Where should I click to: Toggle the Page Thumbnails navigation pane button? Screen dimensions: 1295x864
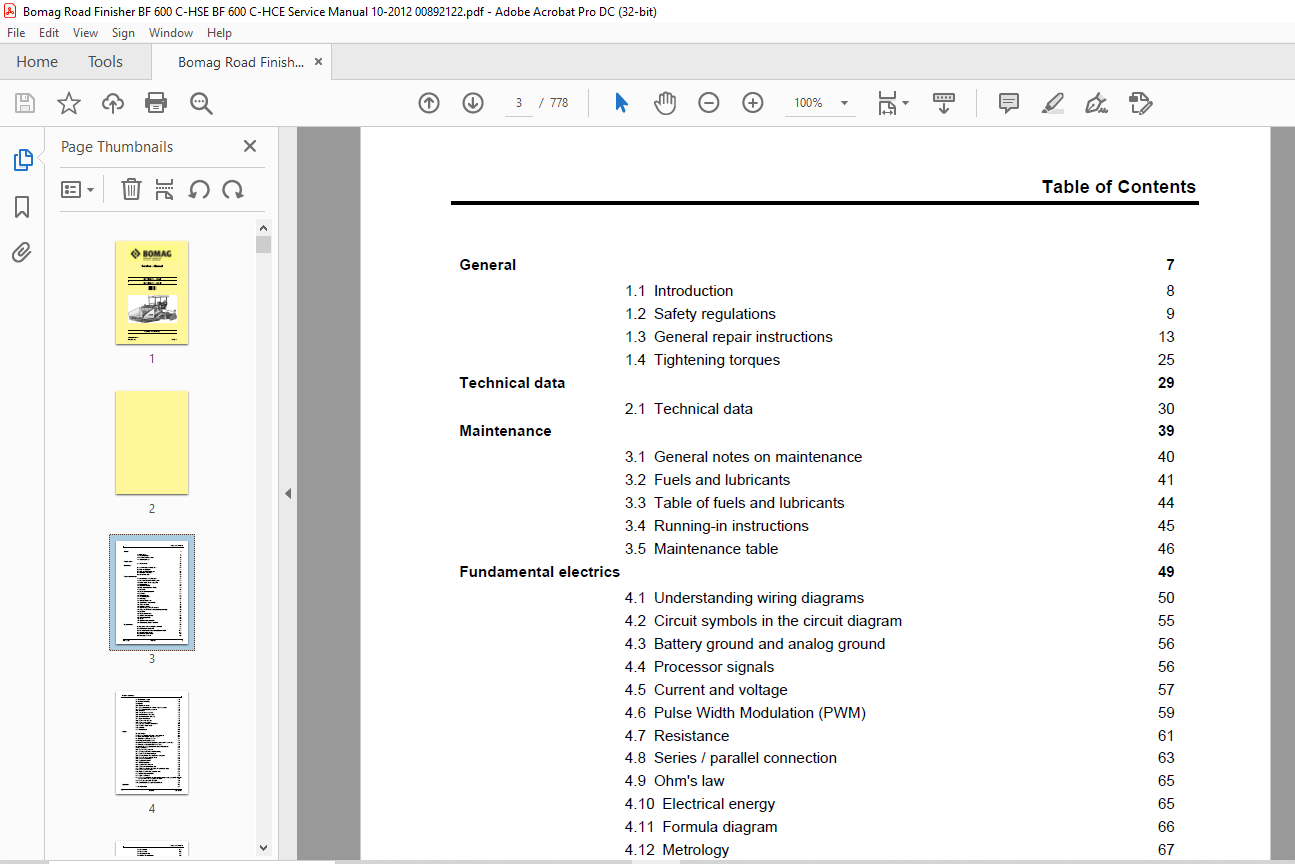pyautogui.click(x=22, y=160)
